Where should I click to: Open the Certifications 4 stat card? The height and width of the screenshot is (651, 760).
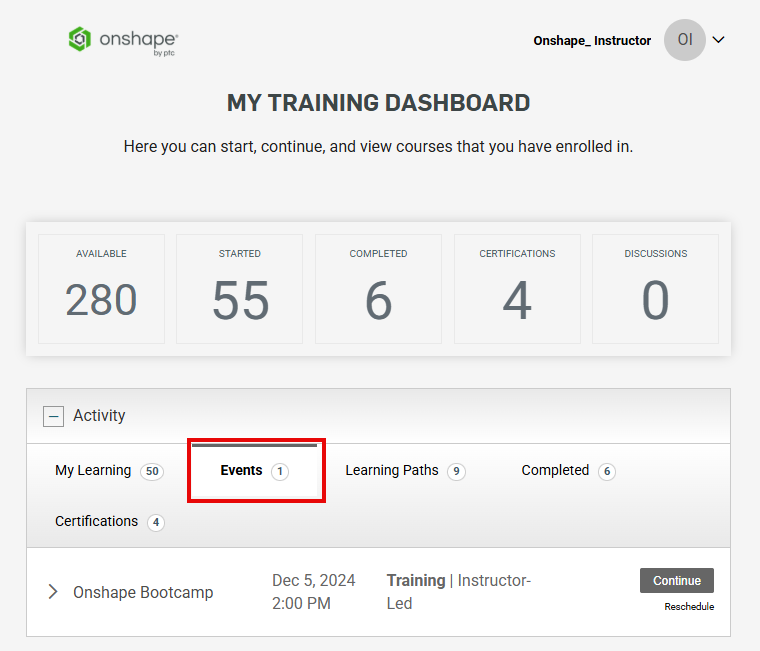click(x=517, y=289)
